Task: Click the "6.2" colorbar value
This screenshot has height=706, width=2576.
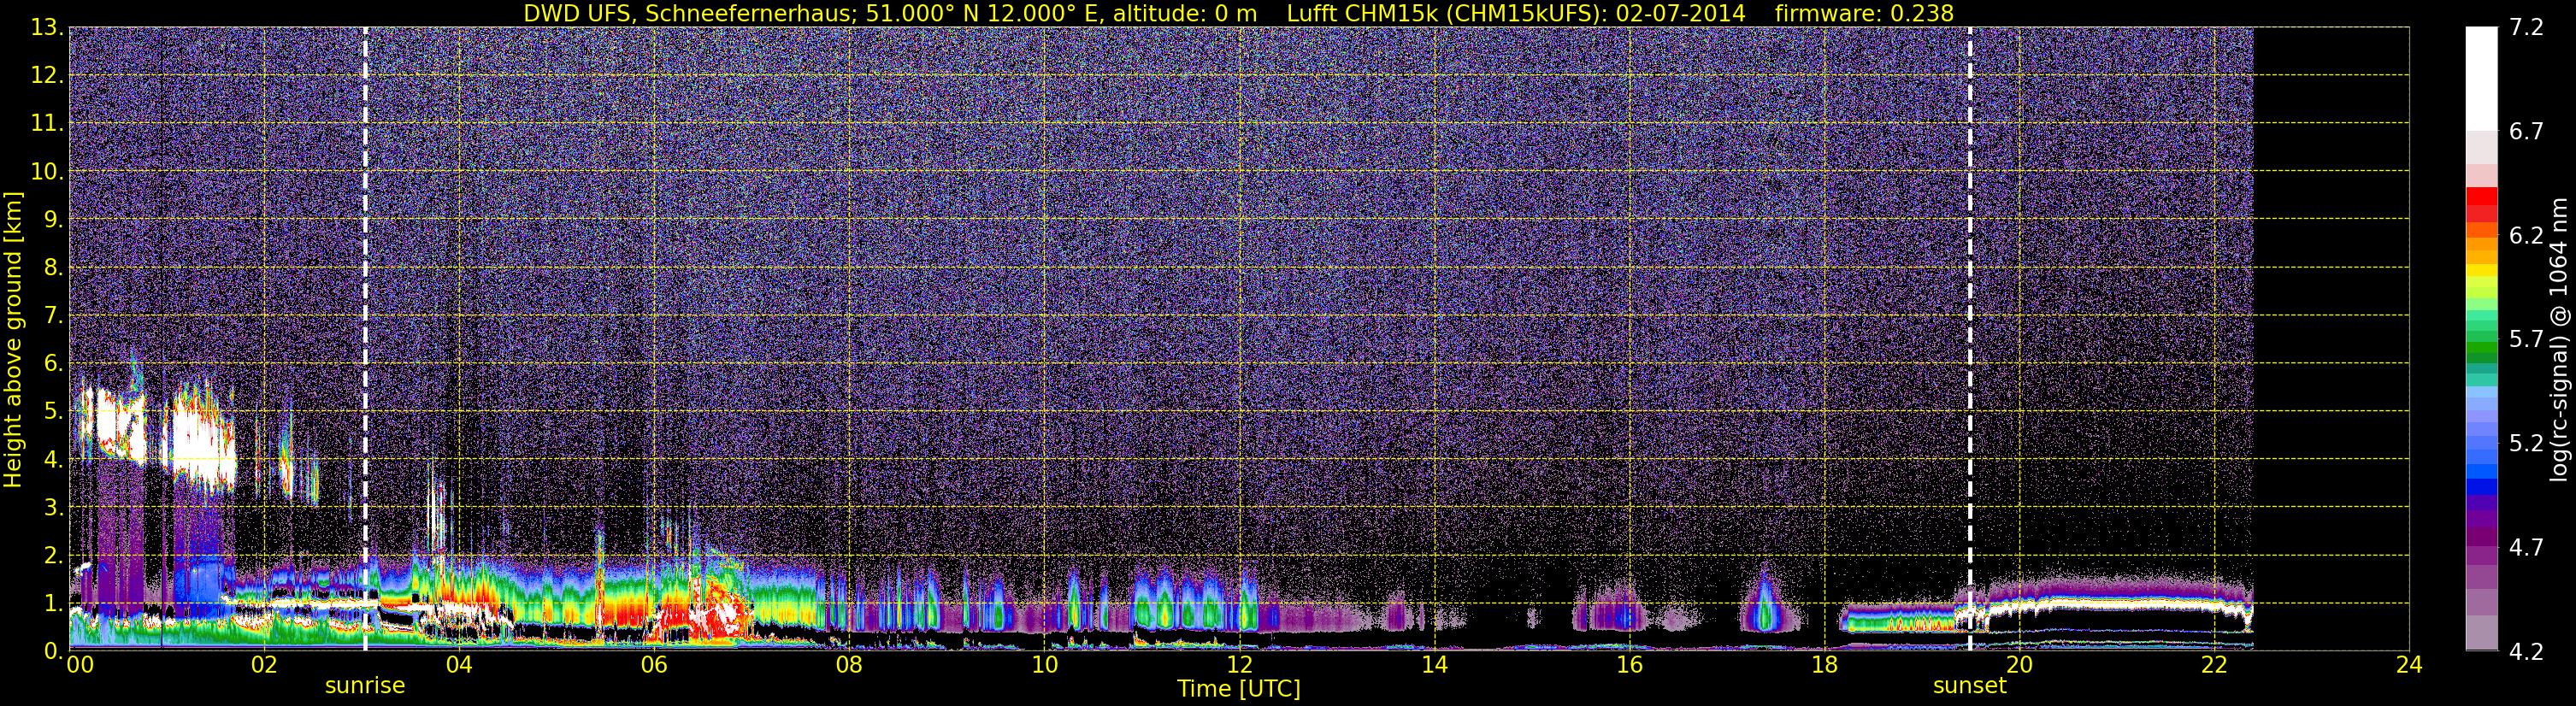Action: 2526,236
